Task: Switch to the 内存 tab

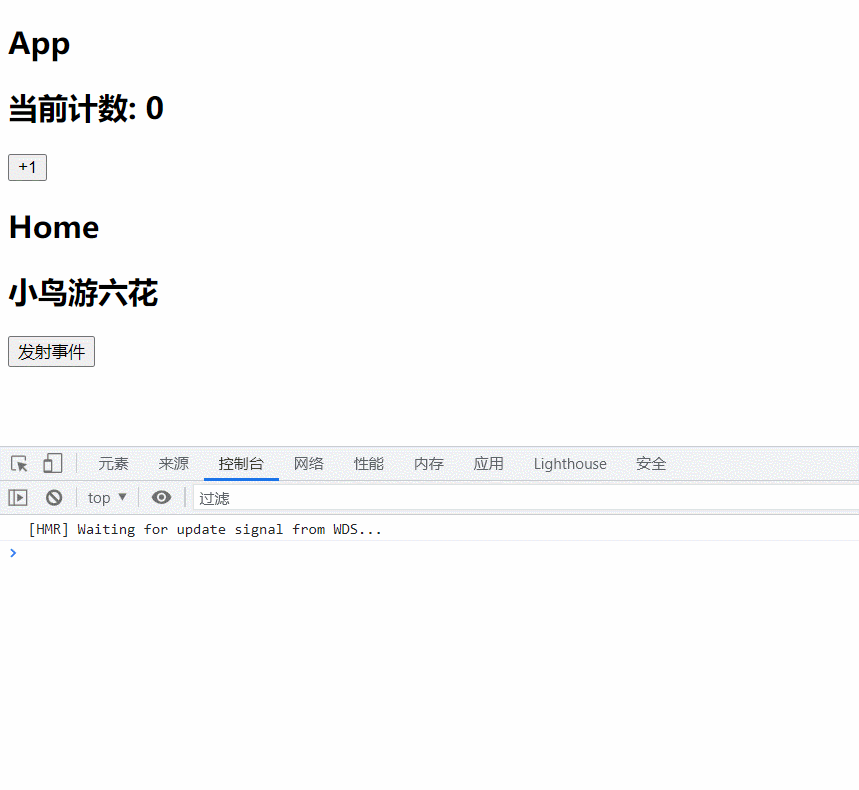Action: 428,464
